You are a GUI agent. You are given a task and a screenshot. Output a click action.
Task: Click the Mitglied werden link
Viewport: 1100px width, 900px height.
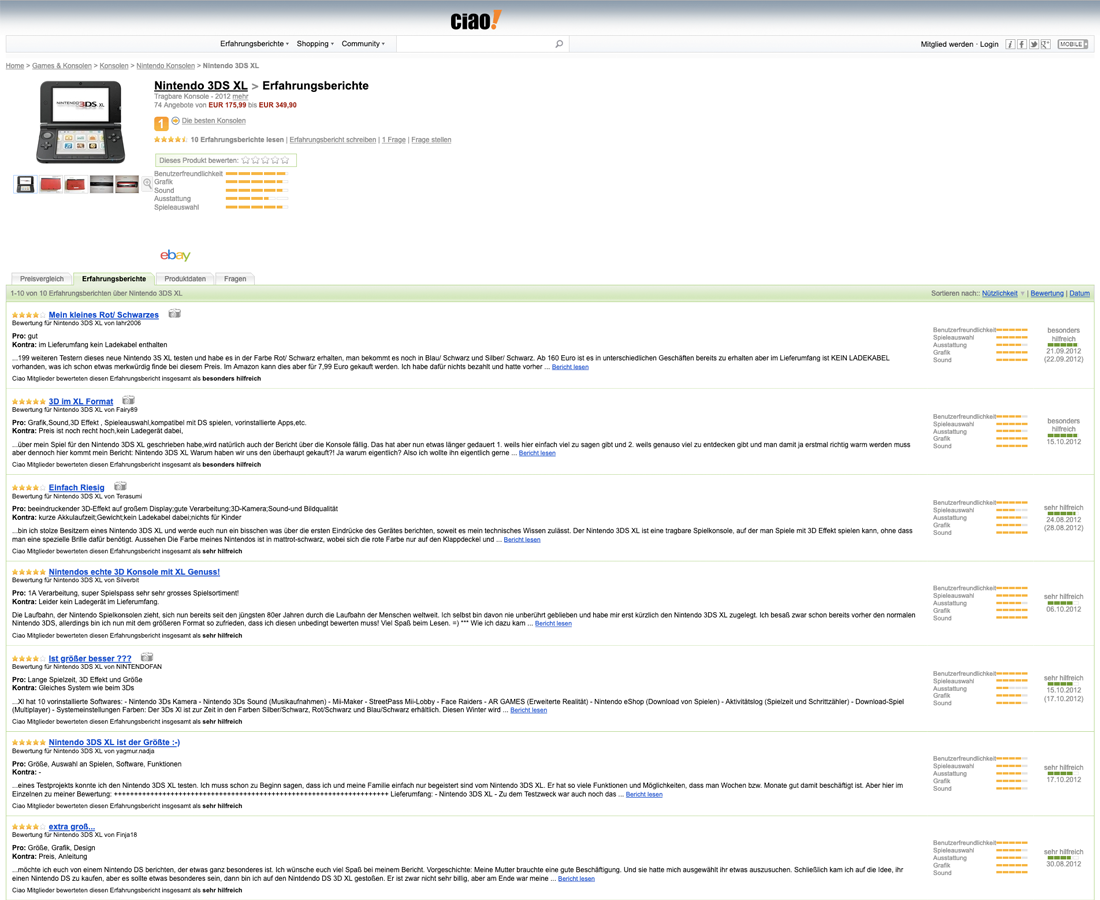click(x=947, y=44)
